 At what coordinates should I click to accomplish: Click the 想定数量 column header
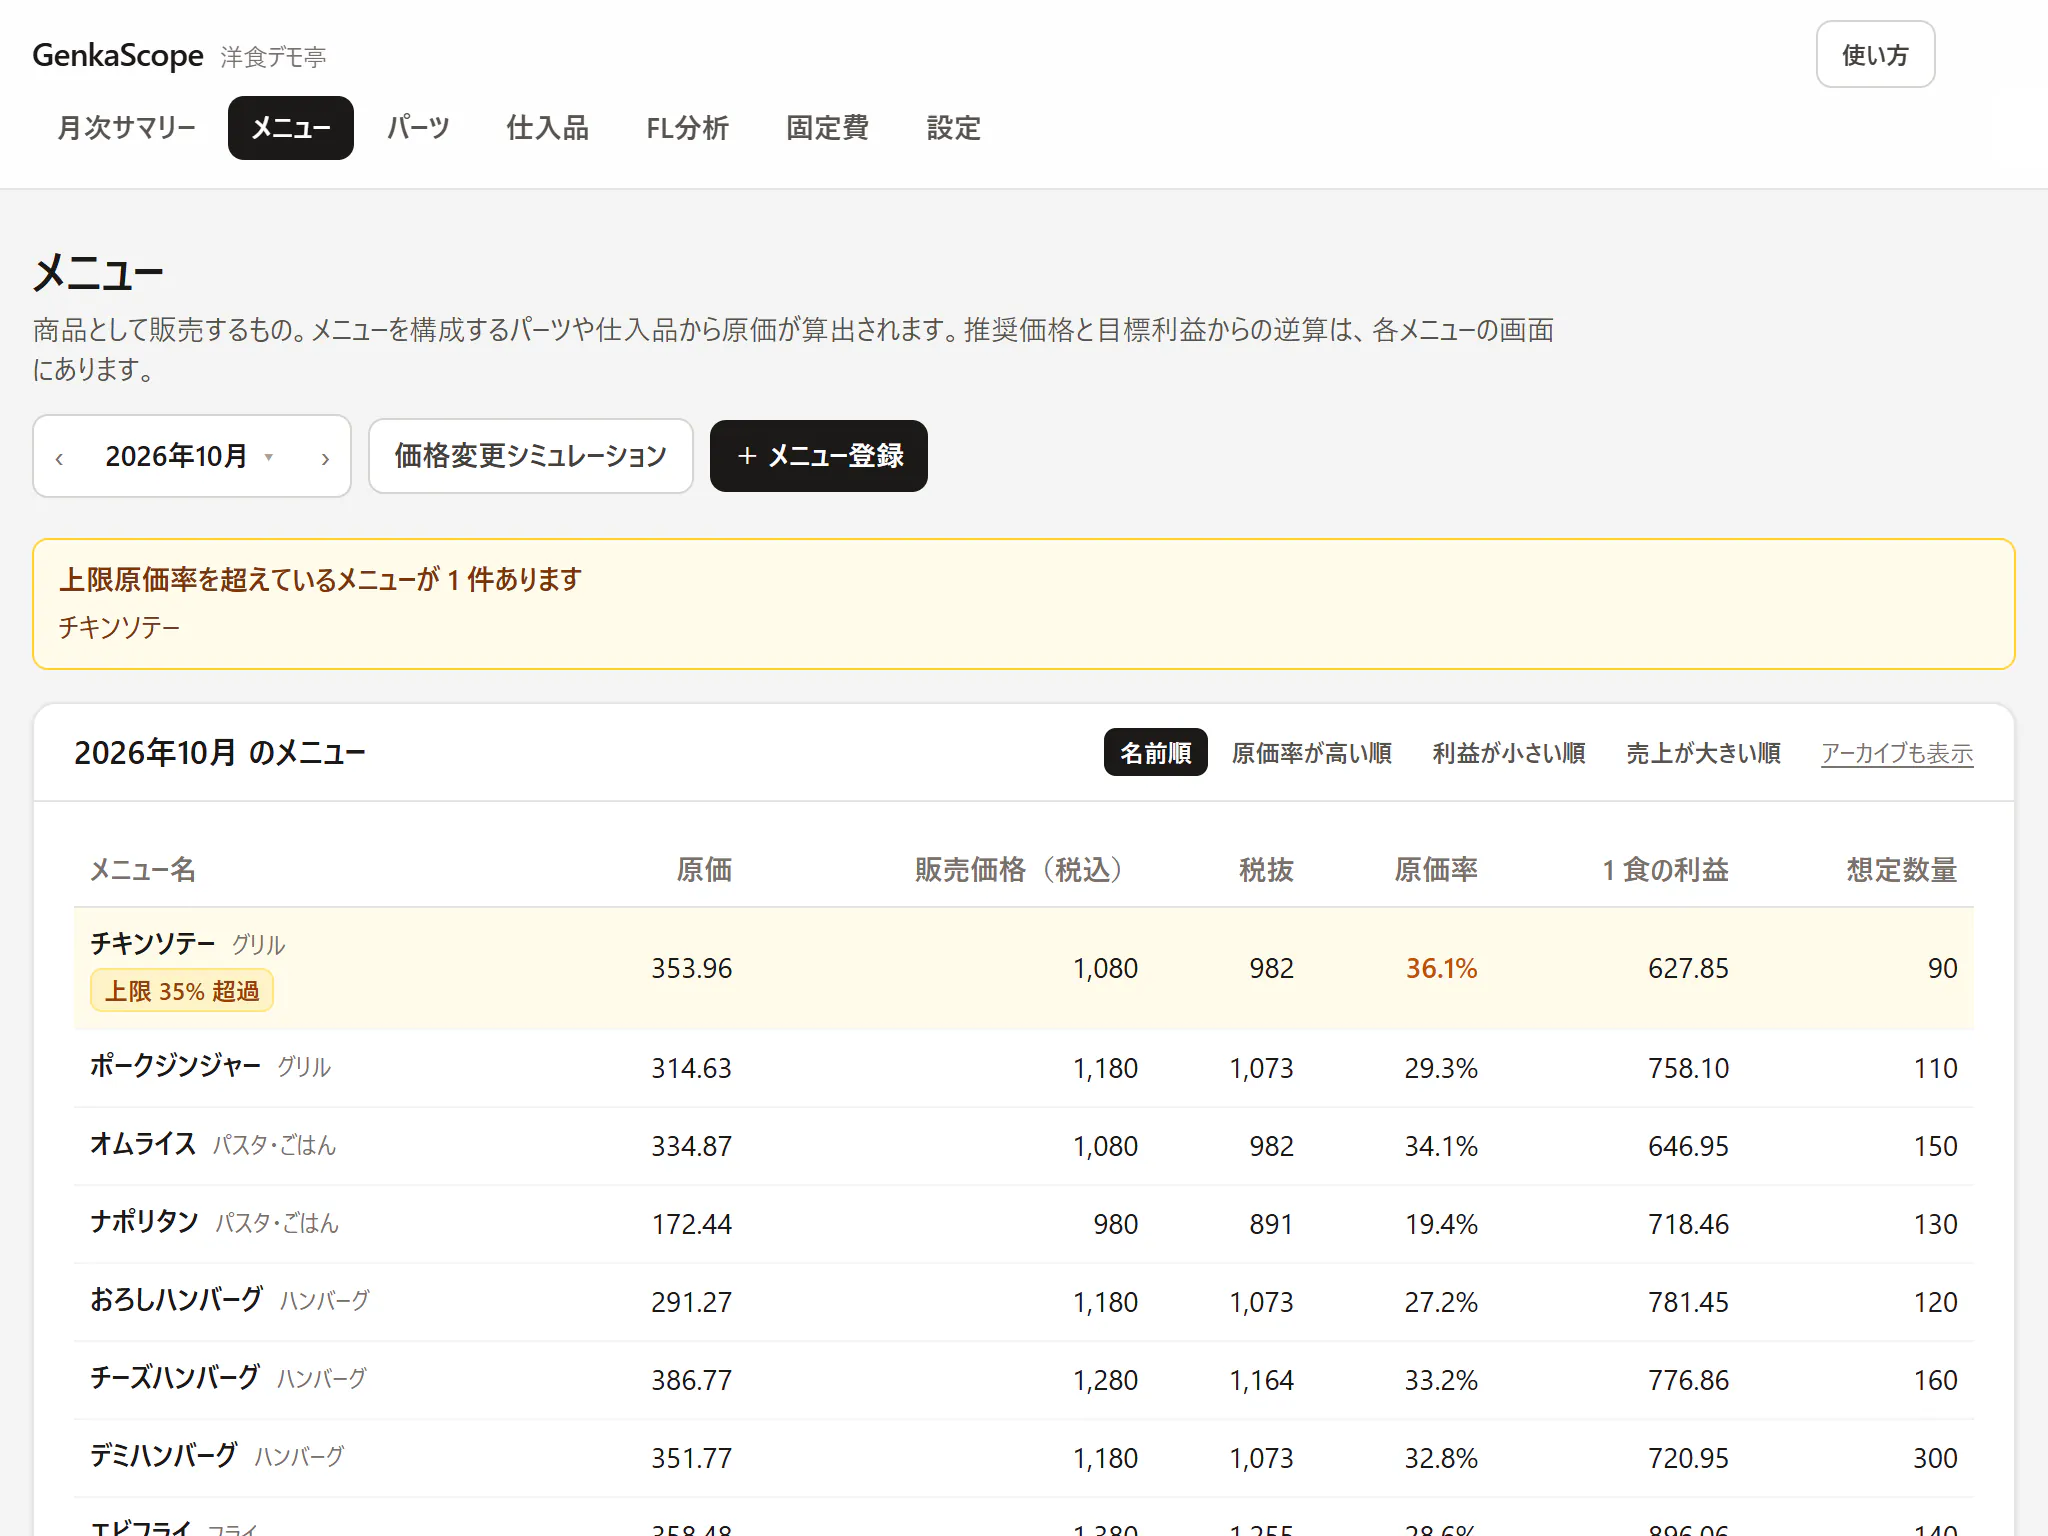pos(1902,870)
